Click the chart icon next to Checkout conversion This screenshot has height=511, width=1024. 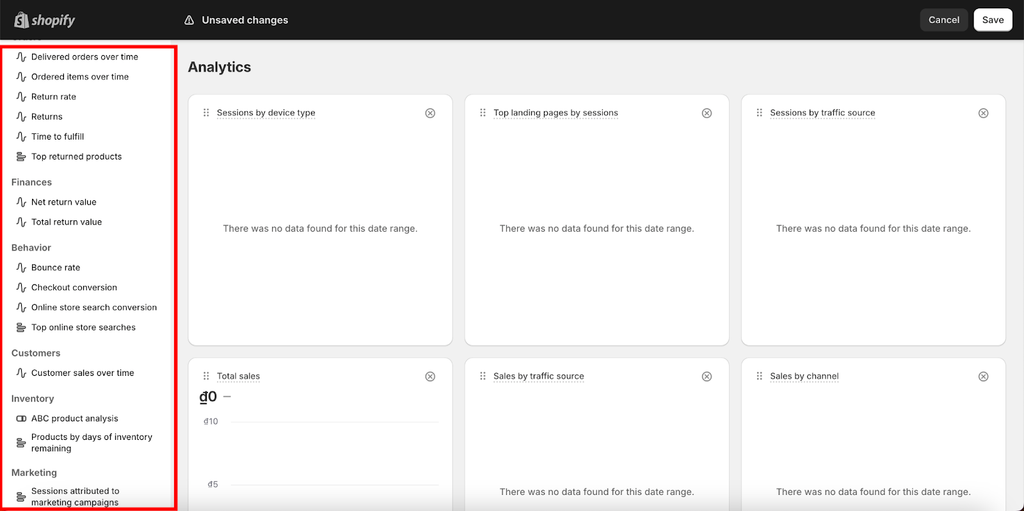21,288
